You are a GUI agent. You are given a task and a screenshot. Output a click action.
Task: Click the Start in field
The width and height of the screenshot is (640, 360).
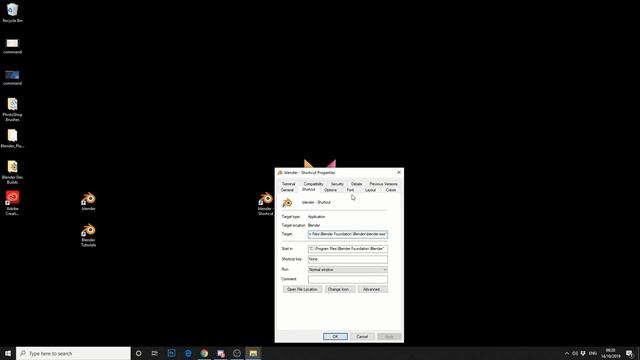coord(348,249)
